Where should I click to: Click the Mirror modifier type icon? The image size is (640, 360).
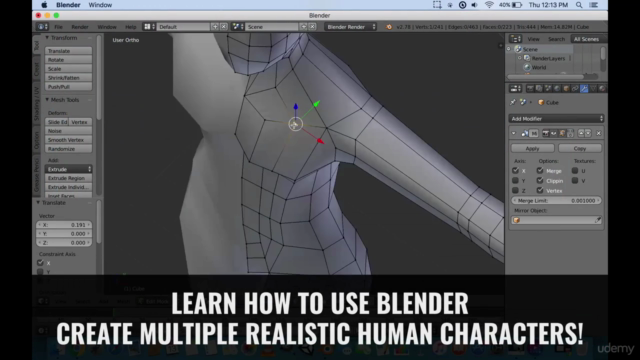tap(524, 133)
